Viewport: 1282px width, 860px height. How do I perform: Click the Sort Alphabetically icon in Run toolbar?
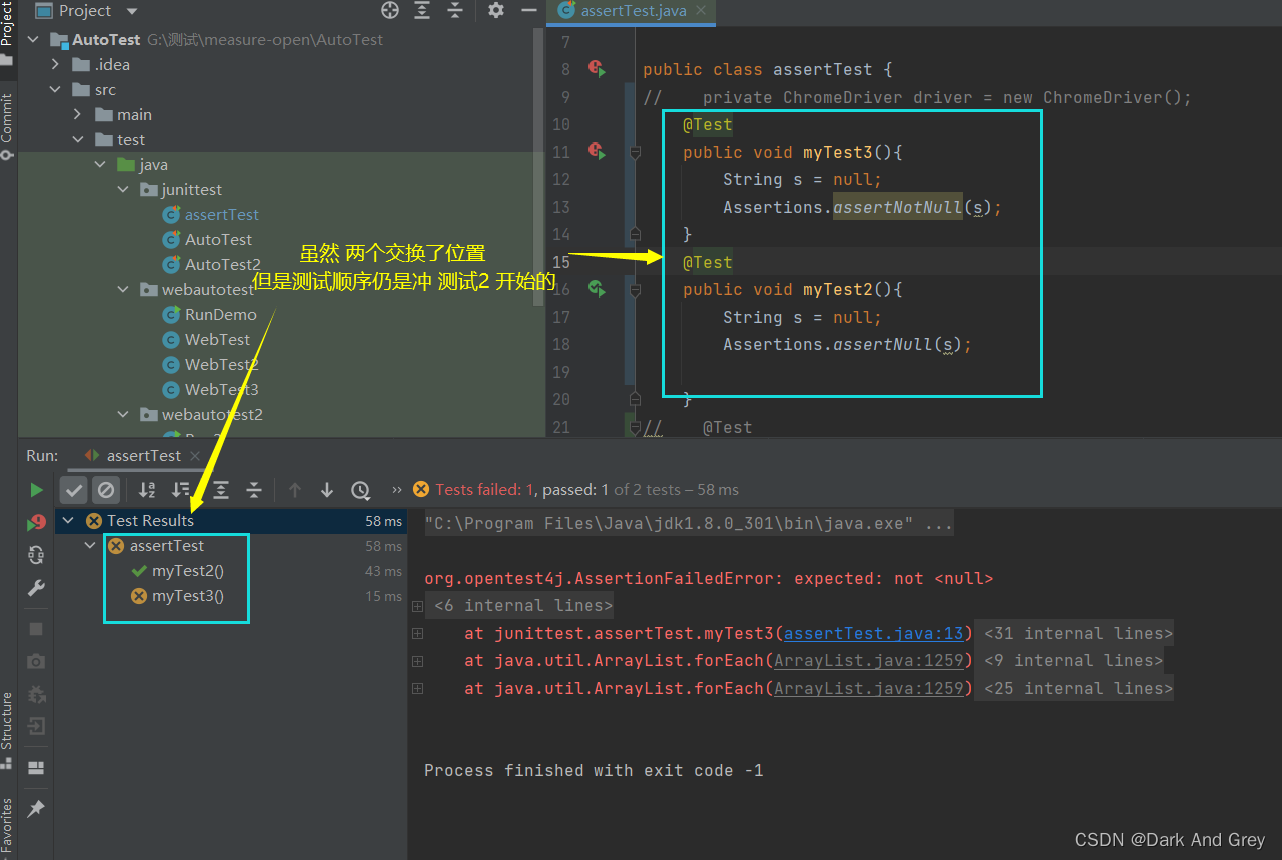(147, 490)
